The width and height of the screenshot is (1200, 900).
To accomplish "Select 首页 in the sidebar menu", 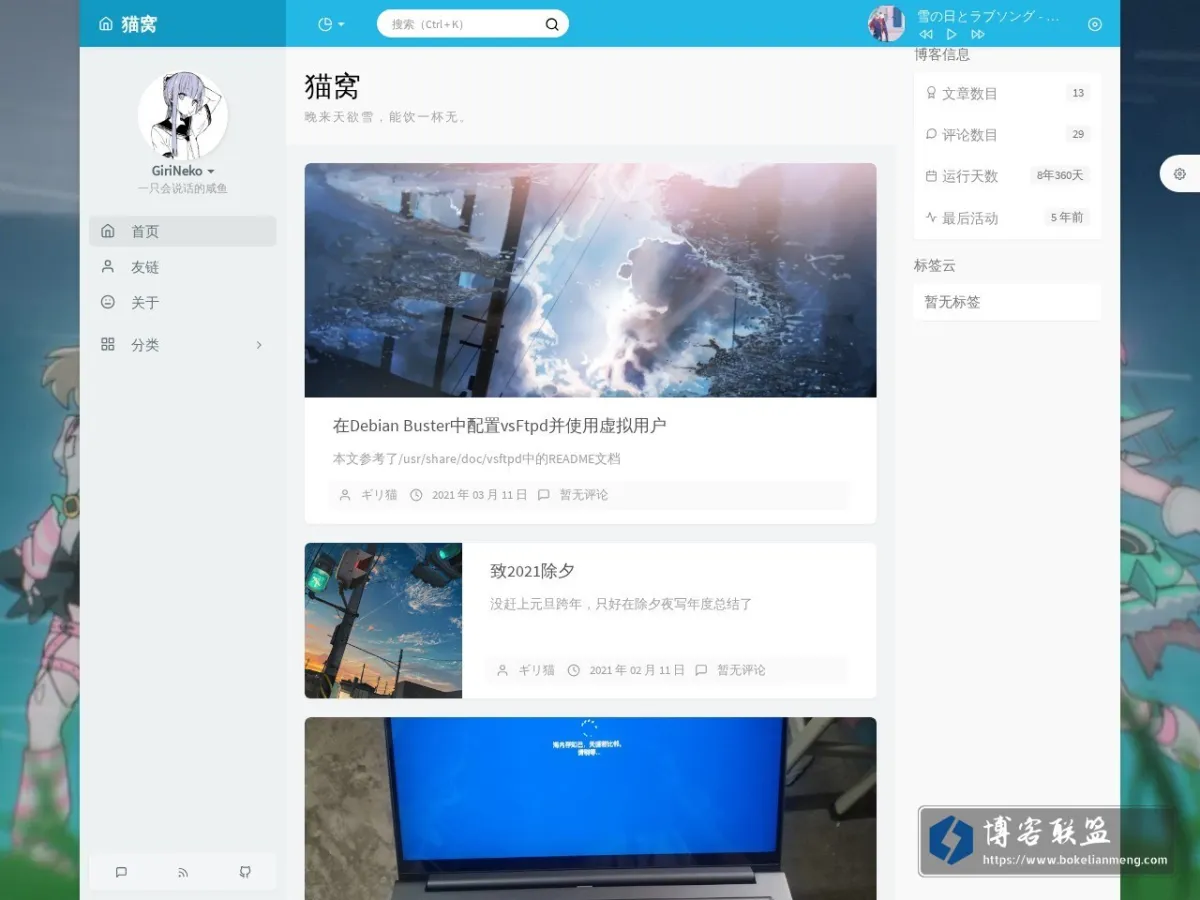I will pyautogui.click(x=183, y=231).
